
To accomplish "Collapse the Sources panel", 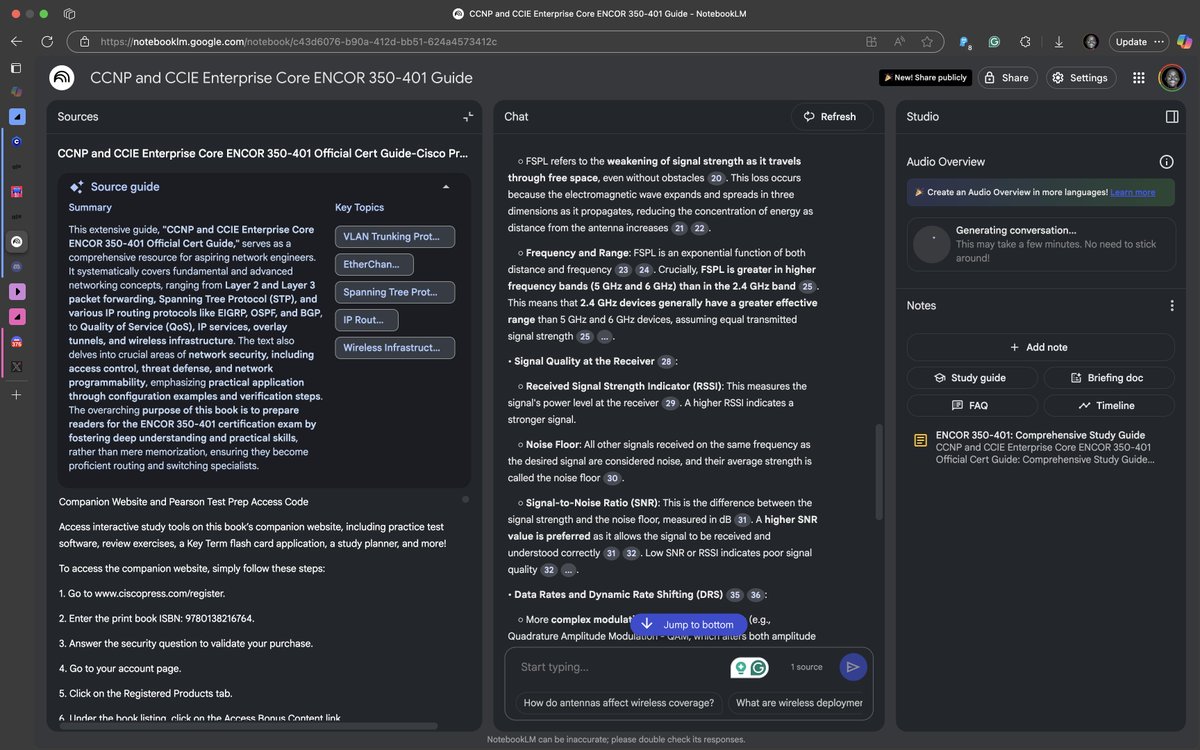I will (468, 117).
